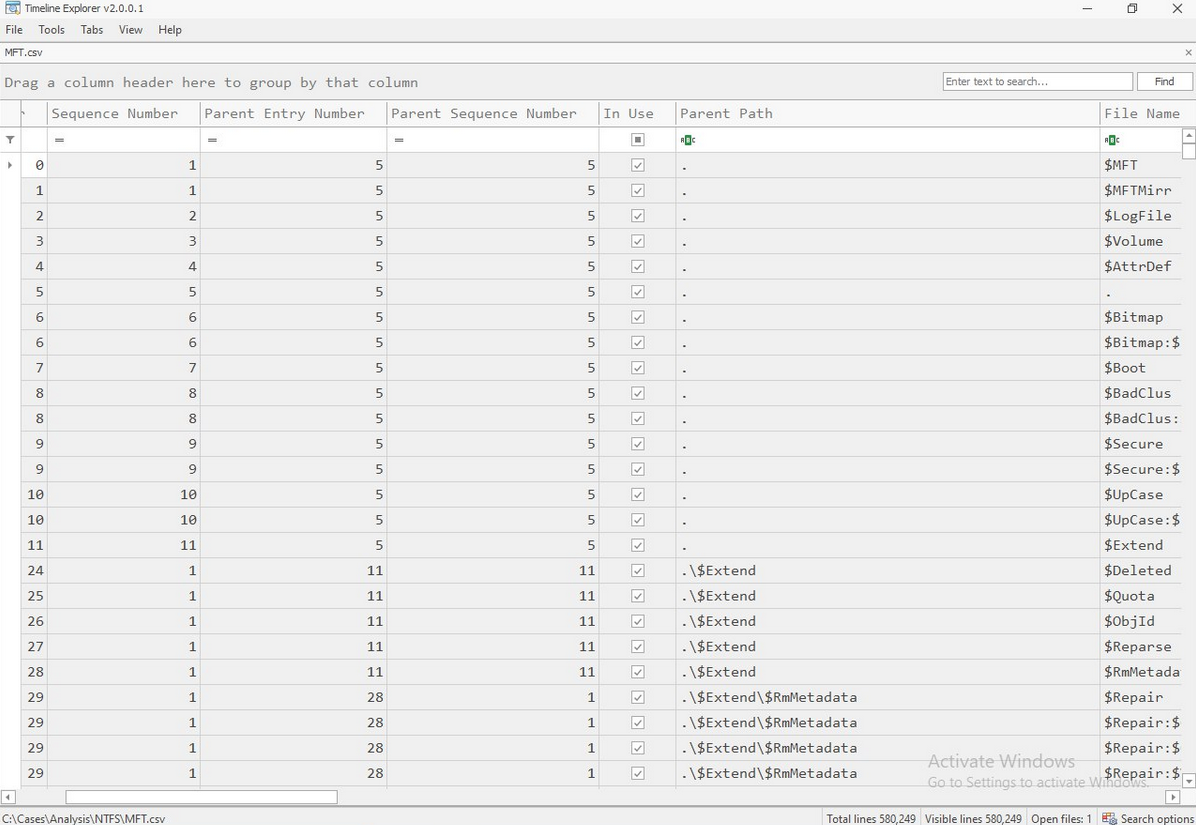Open Search options in the status bar
The image size is (1196, 825).
tap(1148, 818)
